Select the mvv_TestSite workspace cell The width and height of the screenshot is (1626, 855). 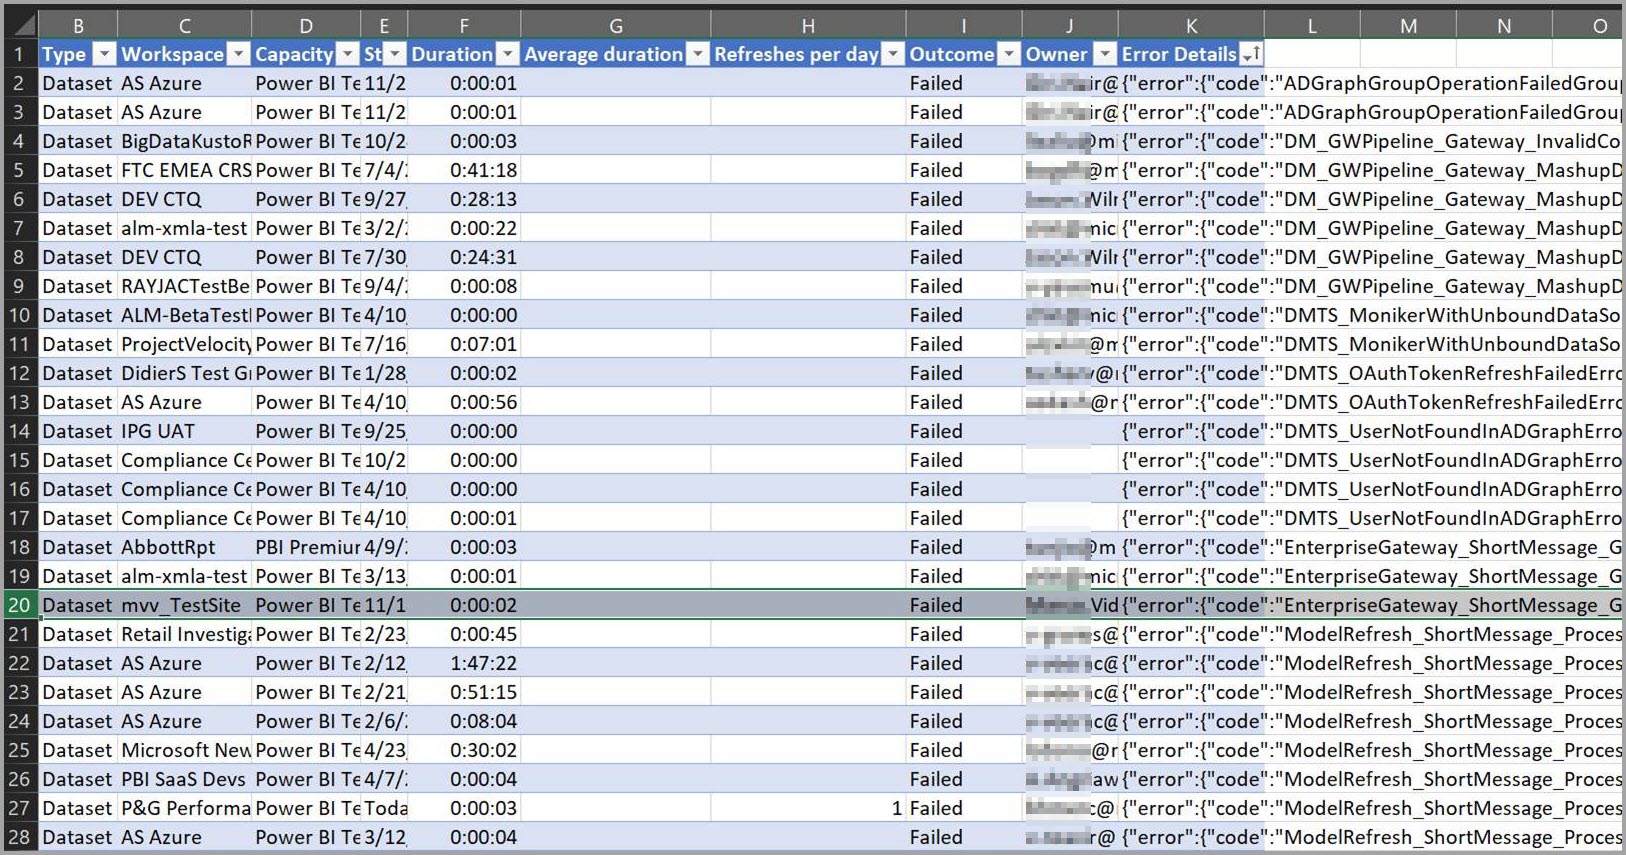point(185,605)
